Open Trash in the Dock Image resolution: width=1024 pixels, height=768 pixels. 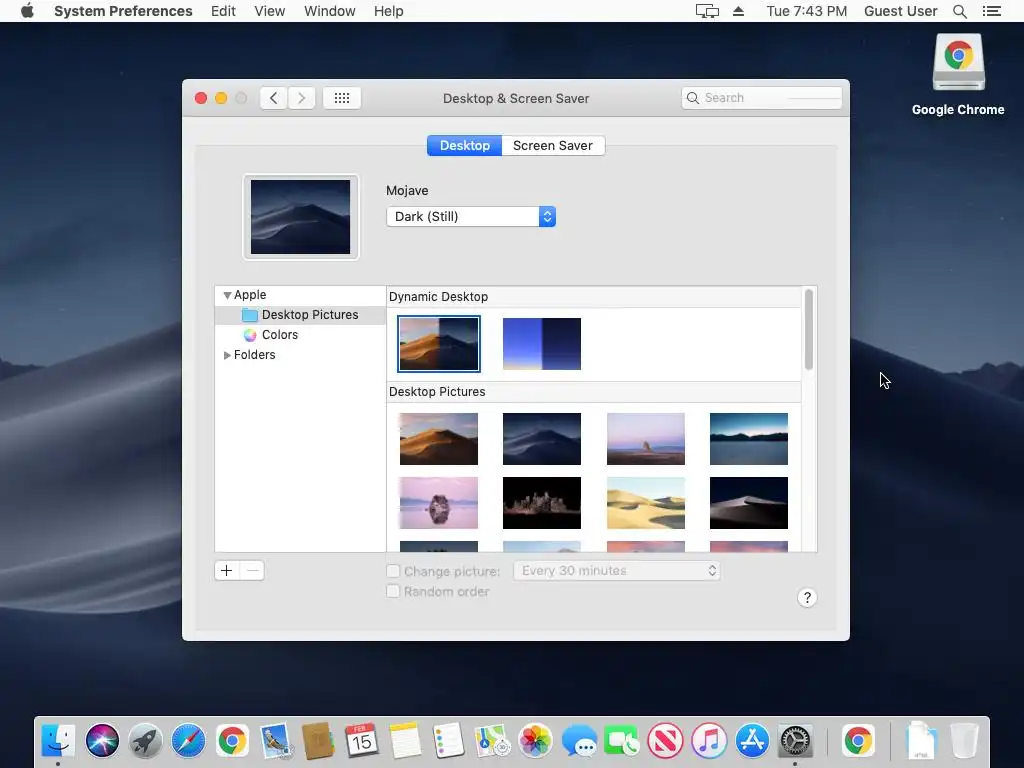point(964,741)
